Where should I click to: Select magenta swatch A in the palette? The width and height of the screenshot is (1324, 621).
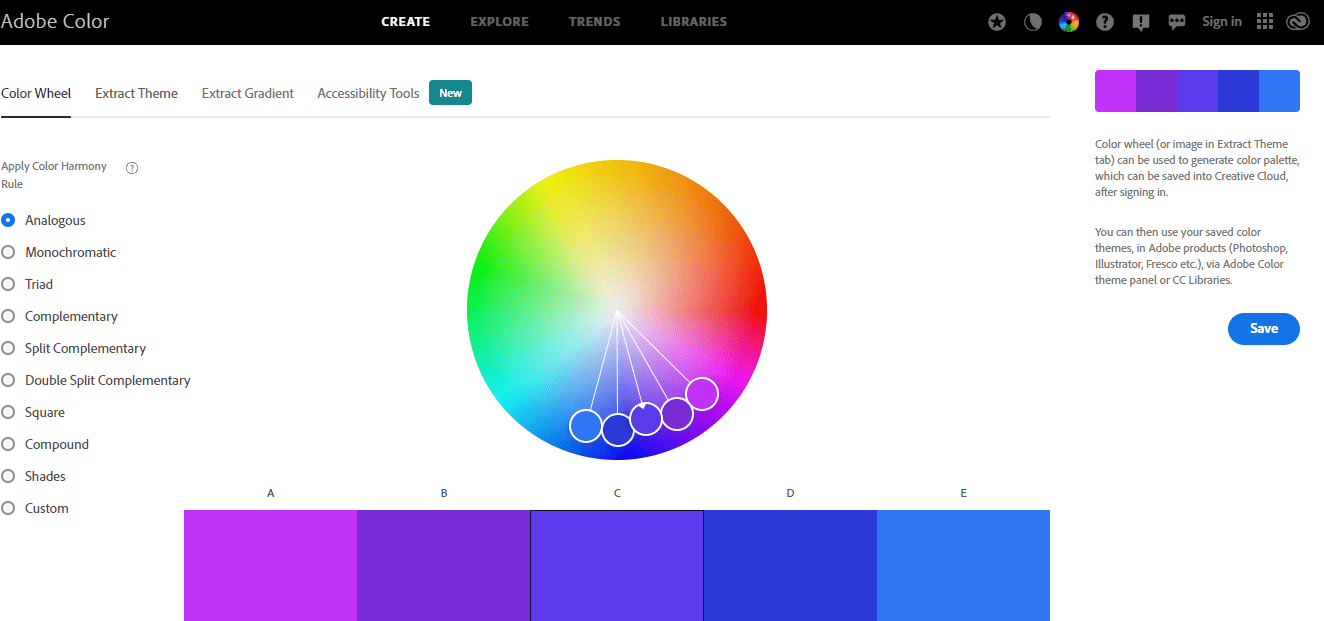(x=270, y=565)
